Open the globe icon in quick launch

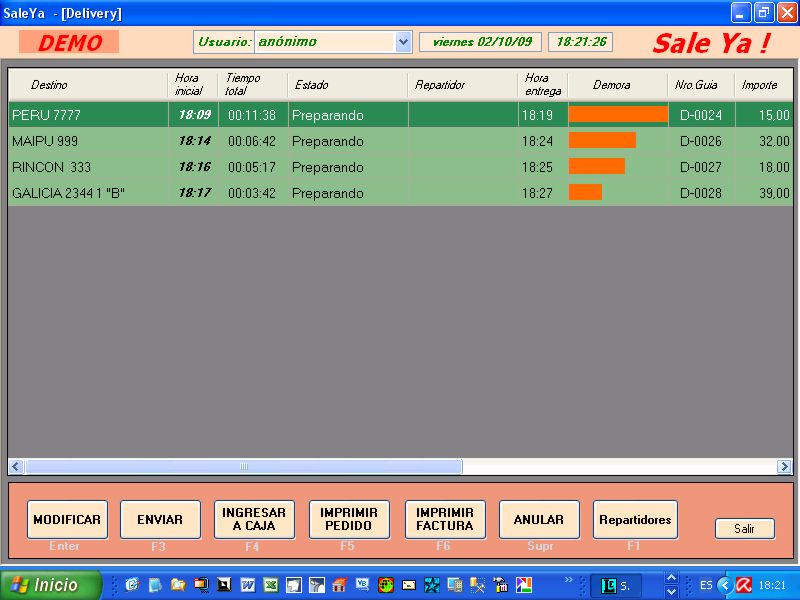[x=386, y=584]
